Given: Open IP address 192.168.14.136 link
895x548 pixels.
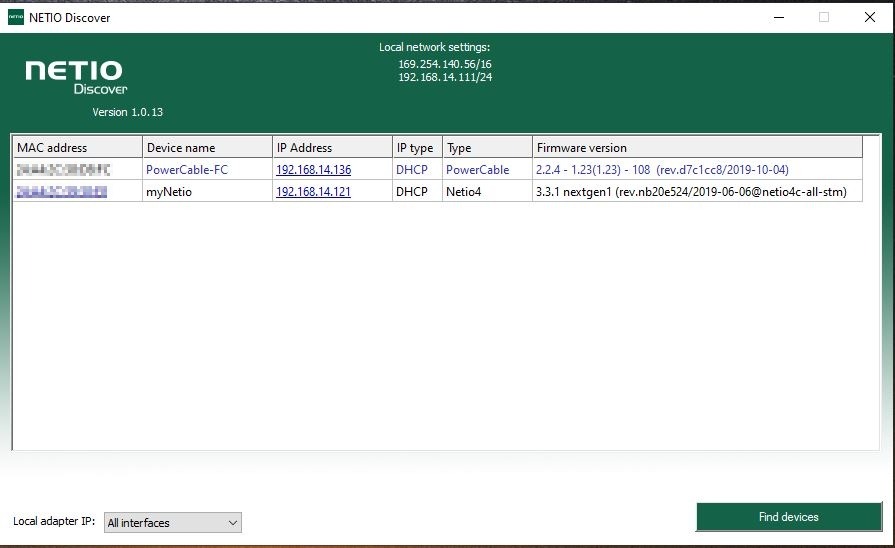Looking at the screenshot, I should pos(313,170).
